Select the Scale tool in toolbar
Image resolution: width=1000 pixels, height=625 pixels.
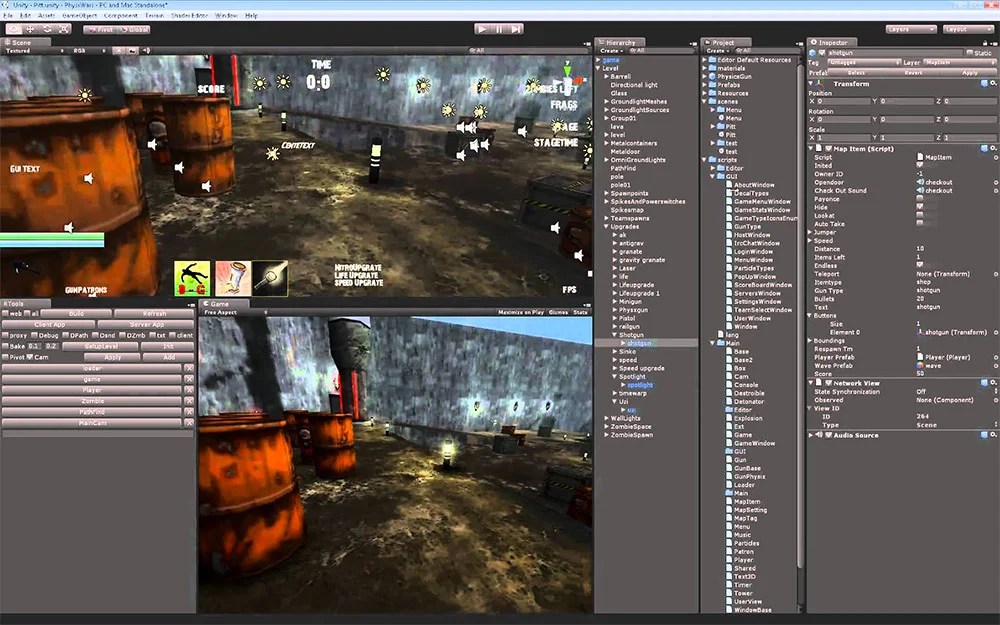tap(64, 29)
